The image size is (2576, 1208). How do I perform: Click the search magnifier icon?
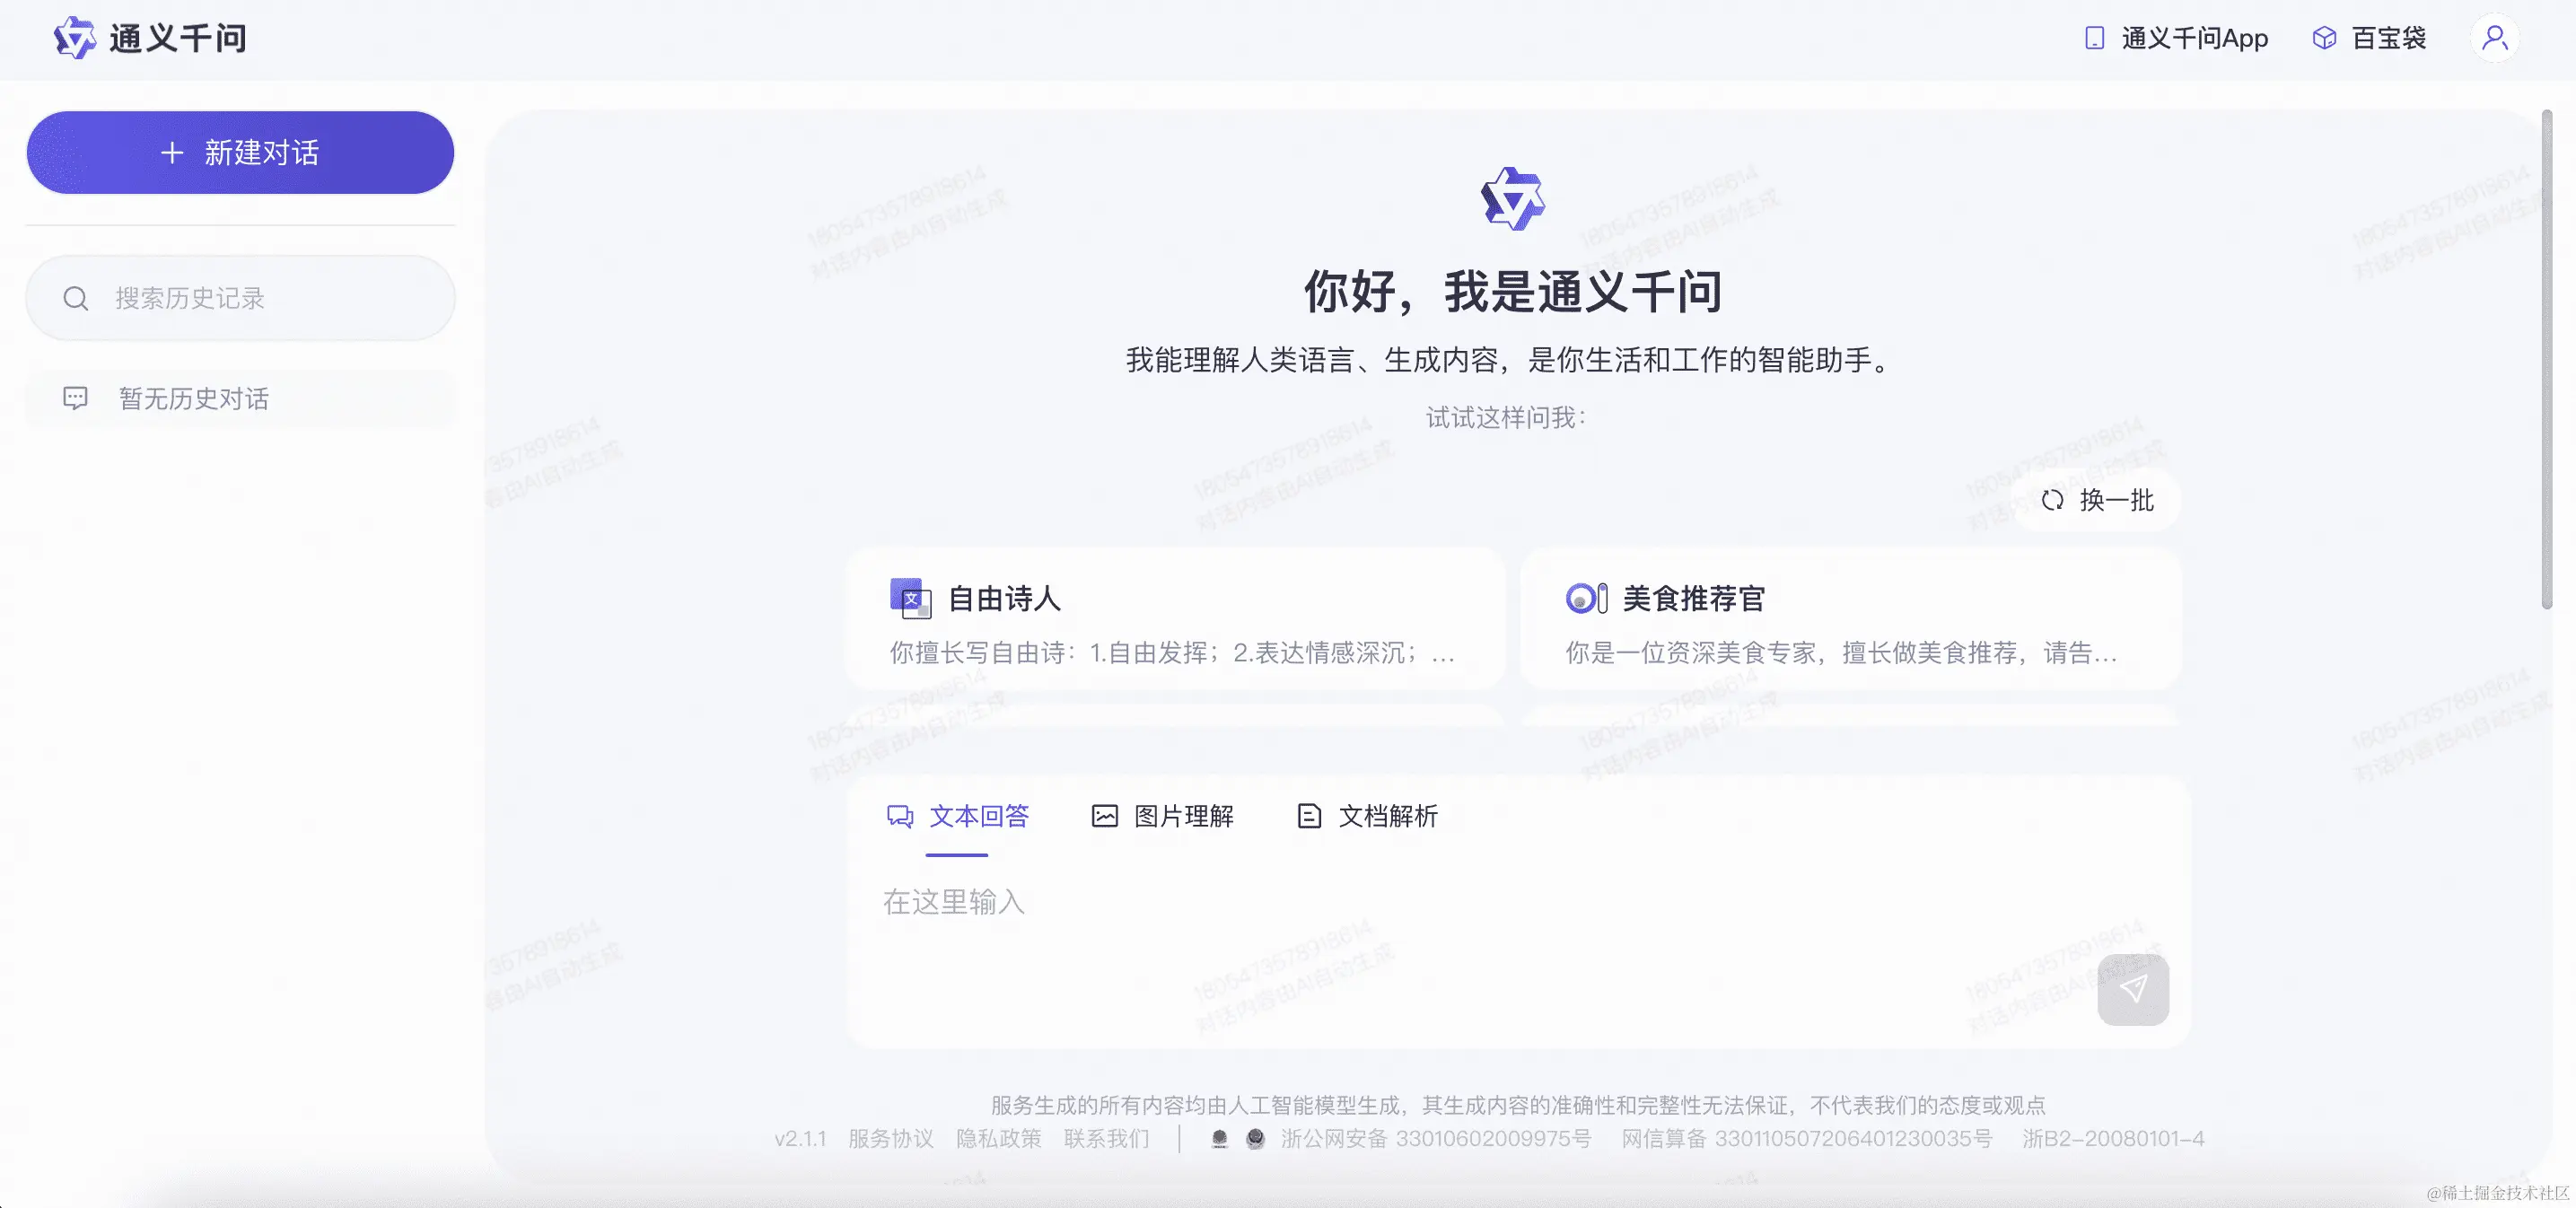[x=76, y=298]
